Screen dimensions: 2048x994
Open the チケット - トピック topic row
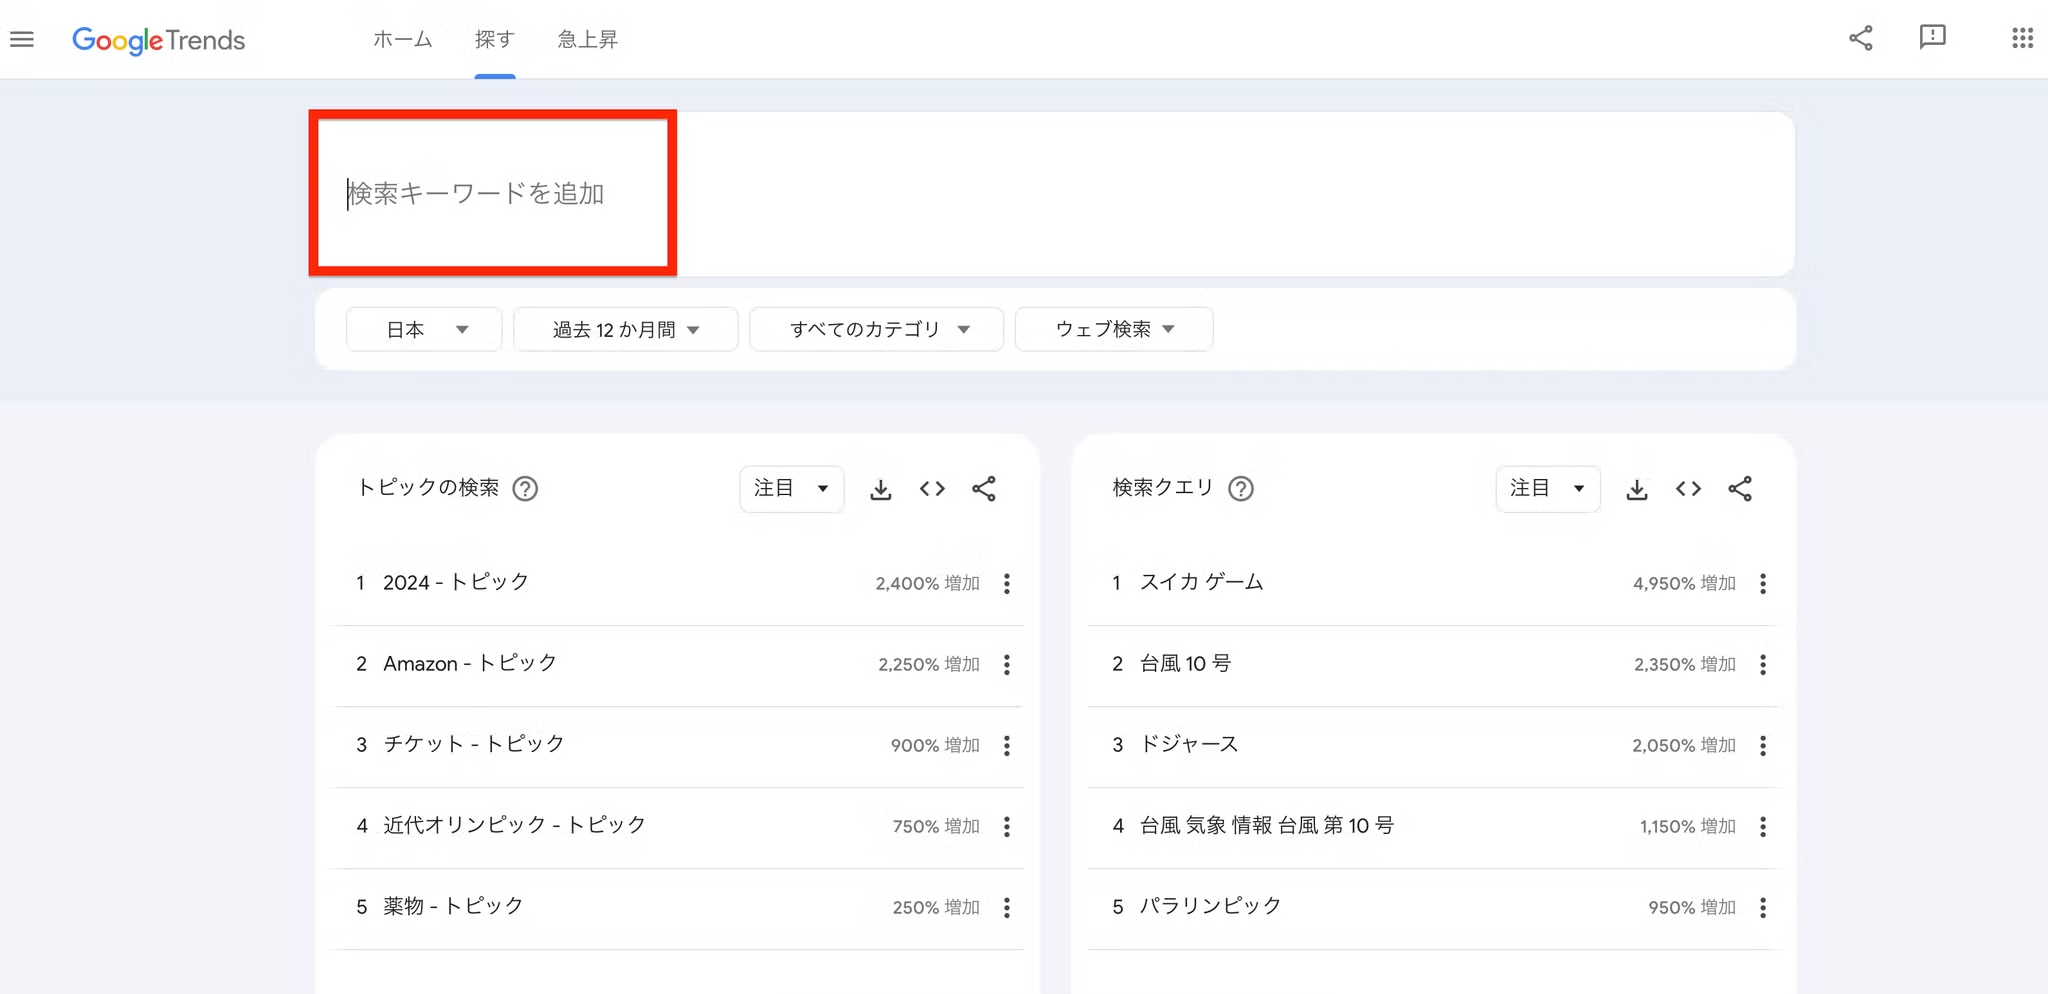coord(677,745)
